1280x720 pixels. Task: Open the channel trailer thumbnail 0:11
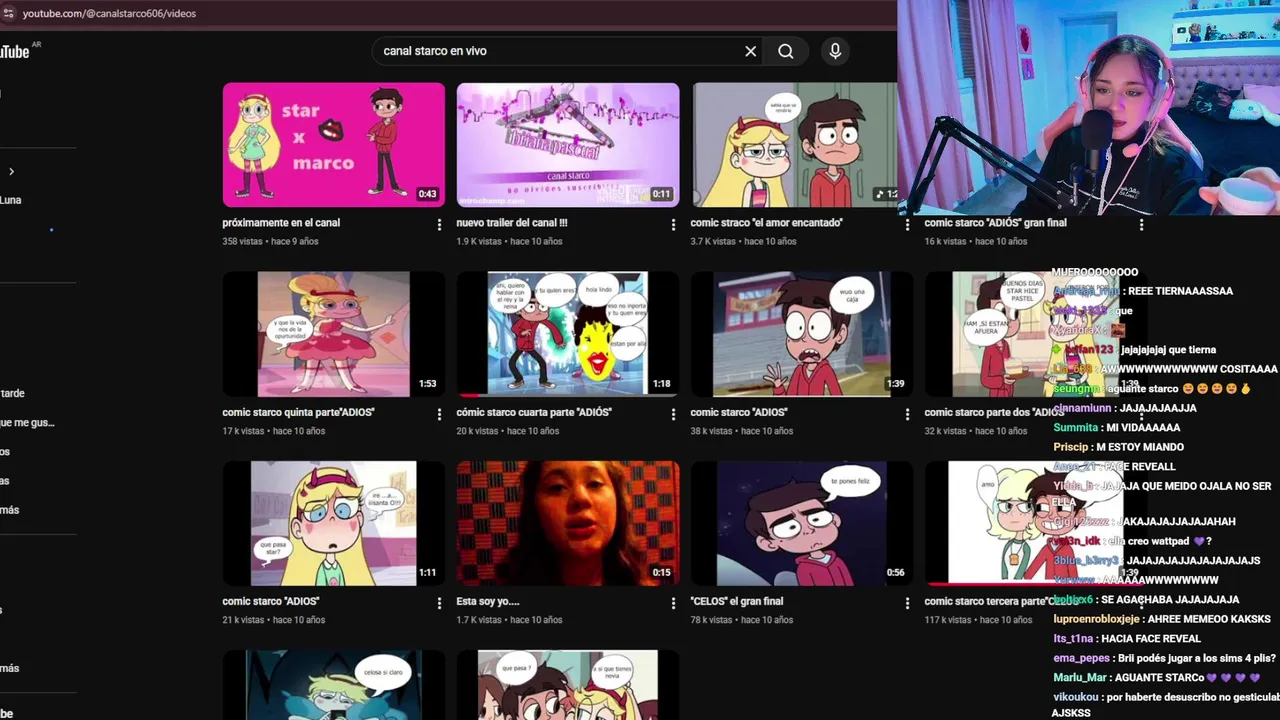point(568,145)
